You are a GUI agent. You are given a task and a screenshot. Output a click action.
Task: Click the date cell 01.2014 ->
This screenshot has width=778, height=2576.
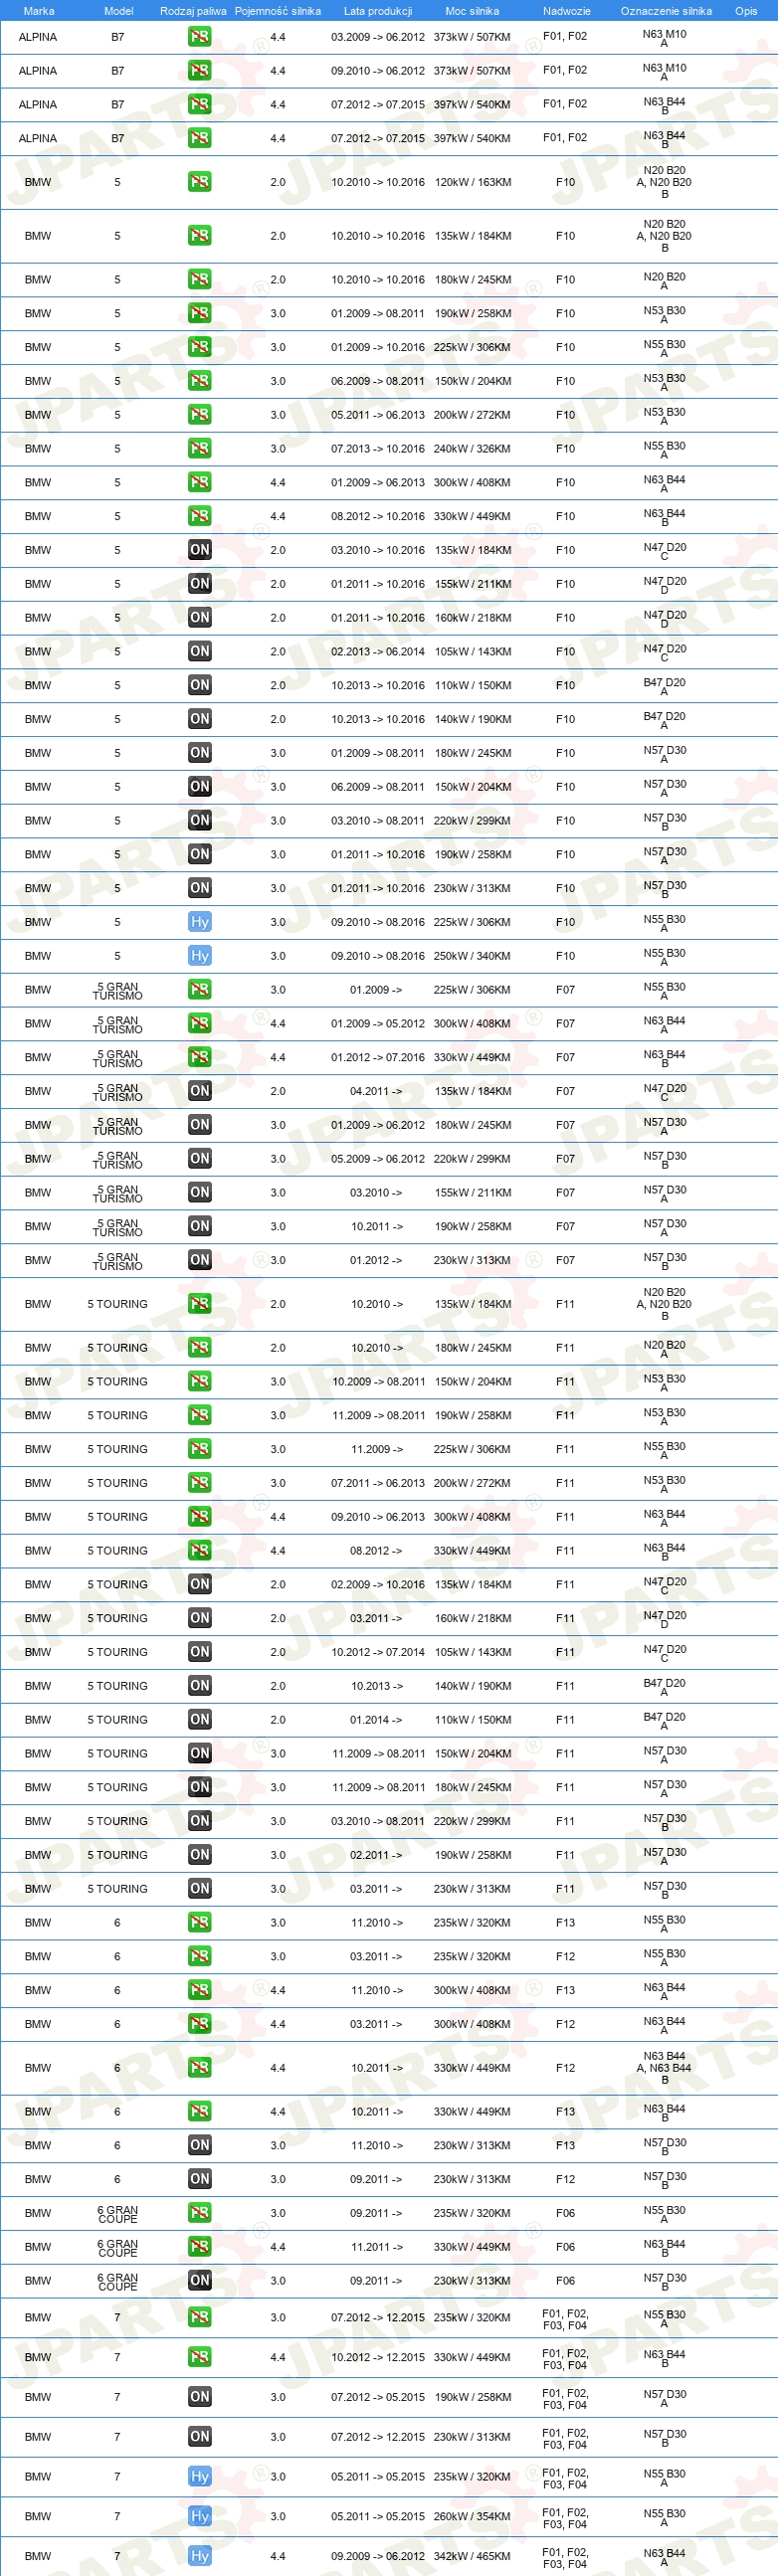coord(376,1720)
